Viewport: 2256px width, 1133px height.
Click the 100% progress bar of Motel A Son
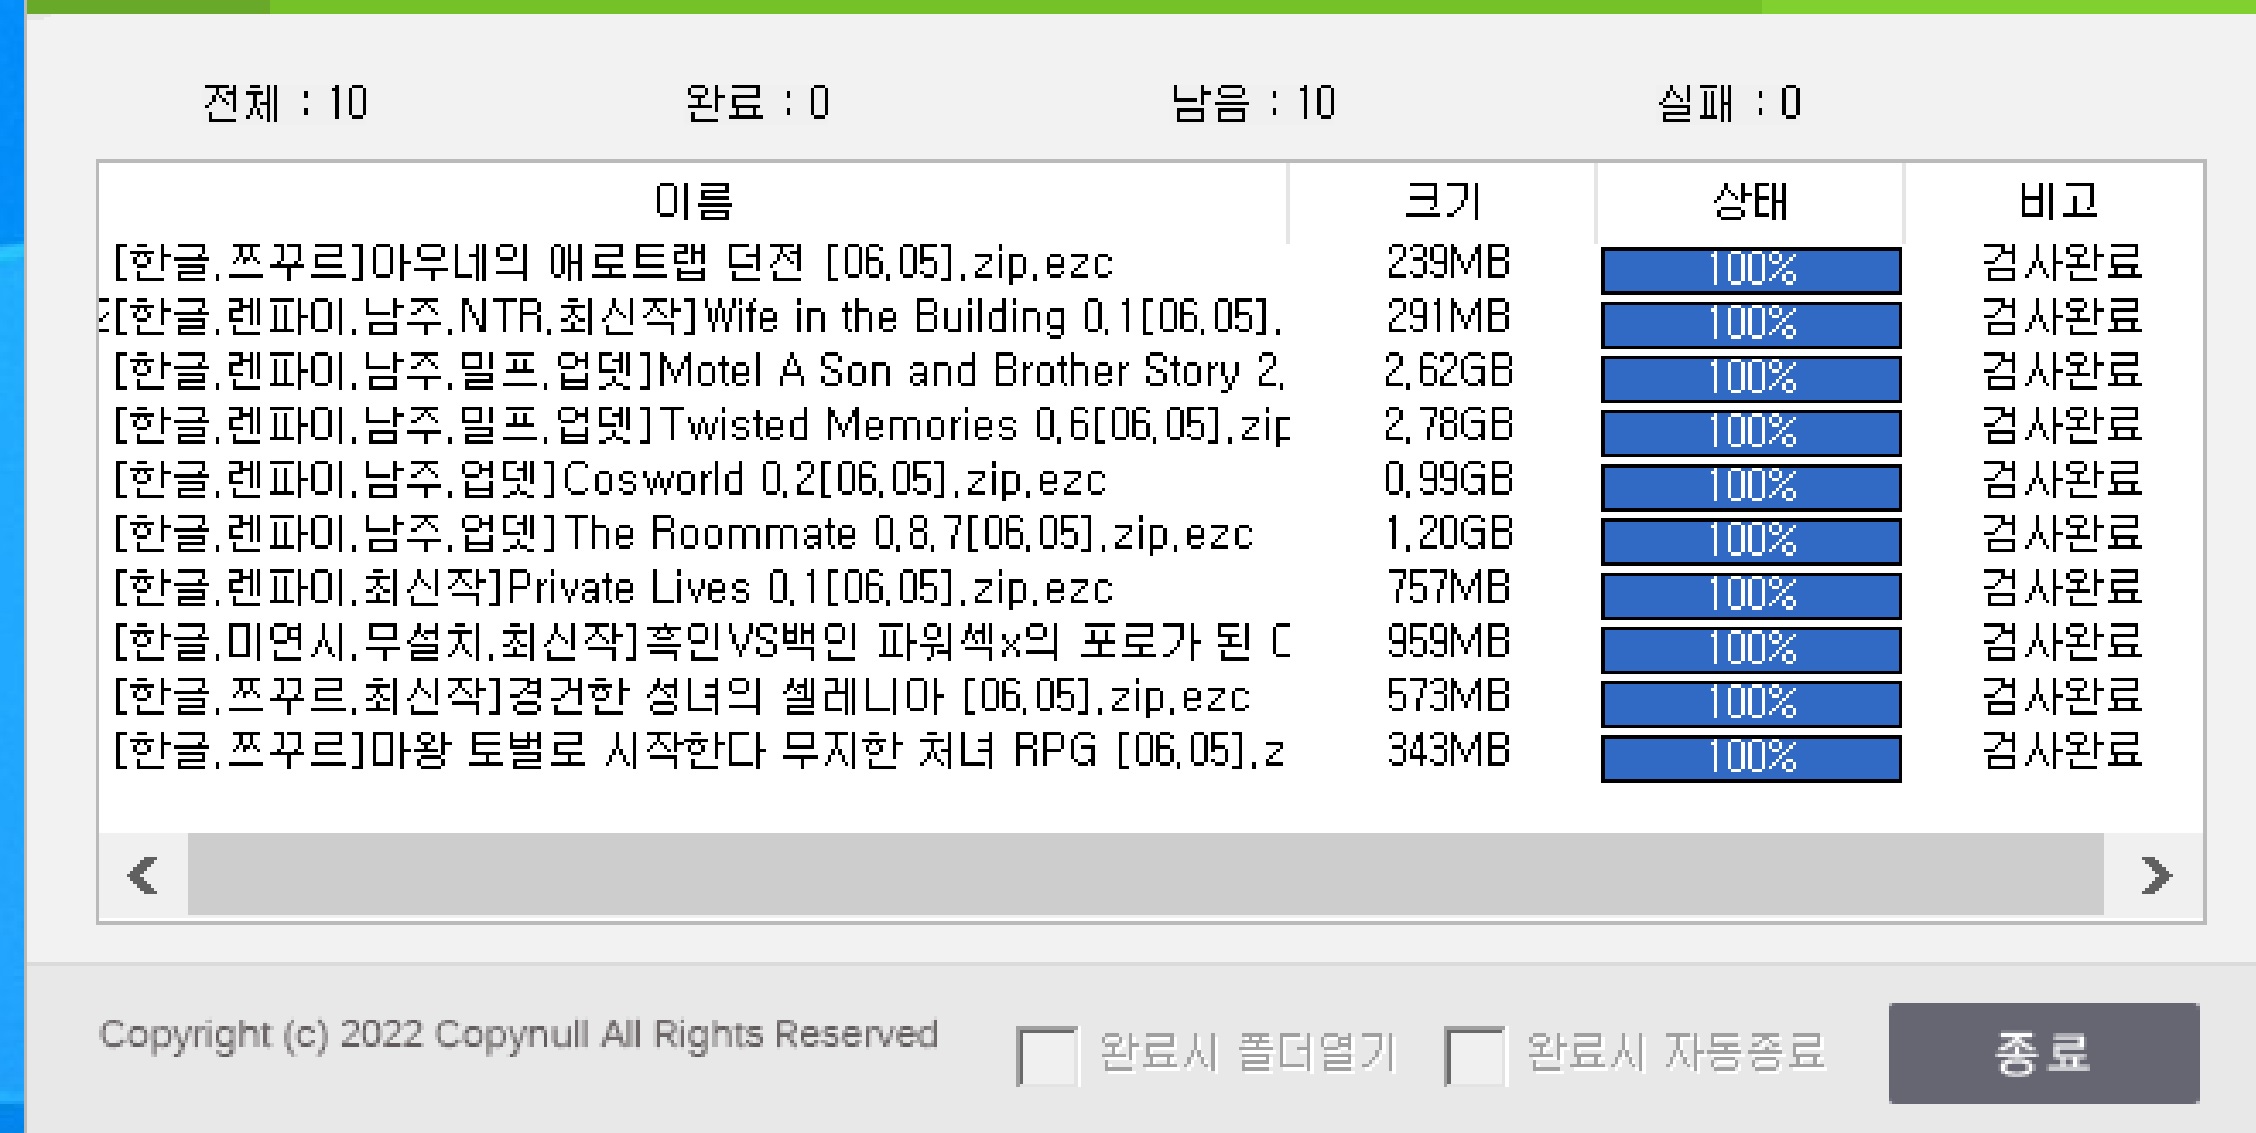click(1751, 376)
